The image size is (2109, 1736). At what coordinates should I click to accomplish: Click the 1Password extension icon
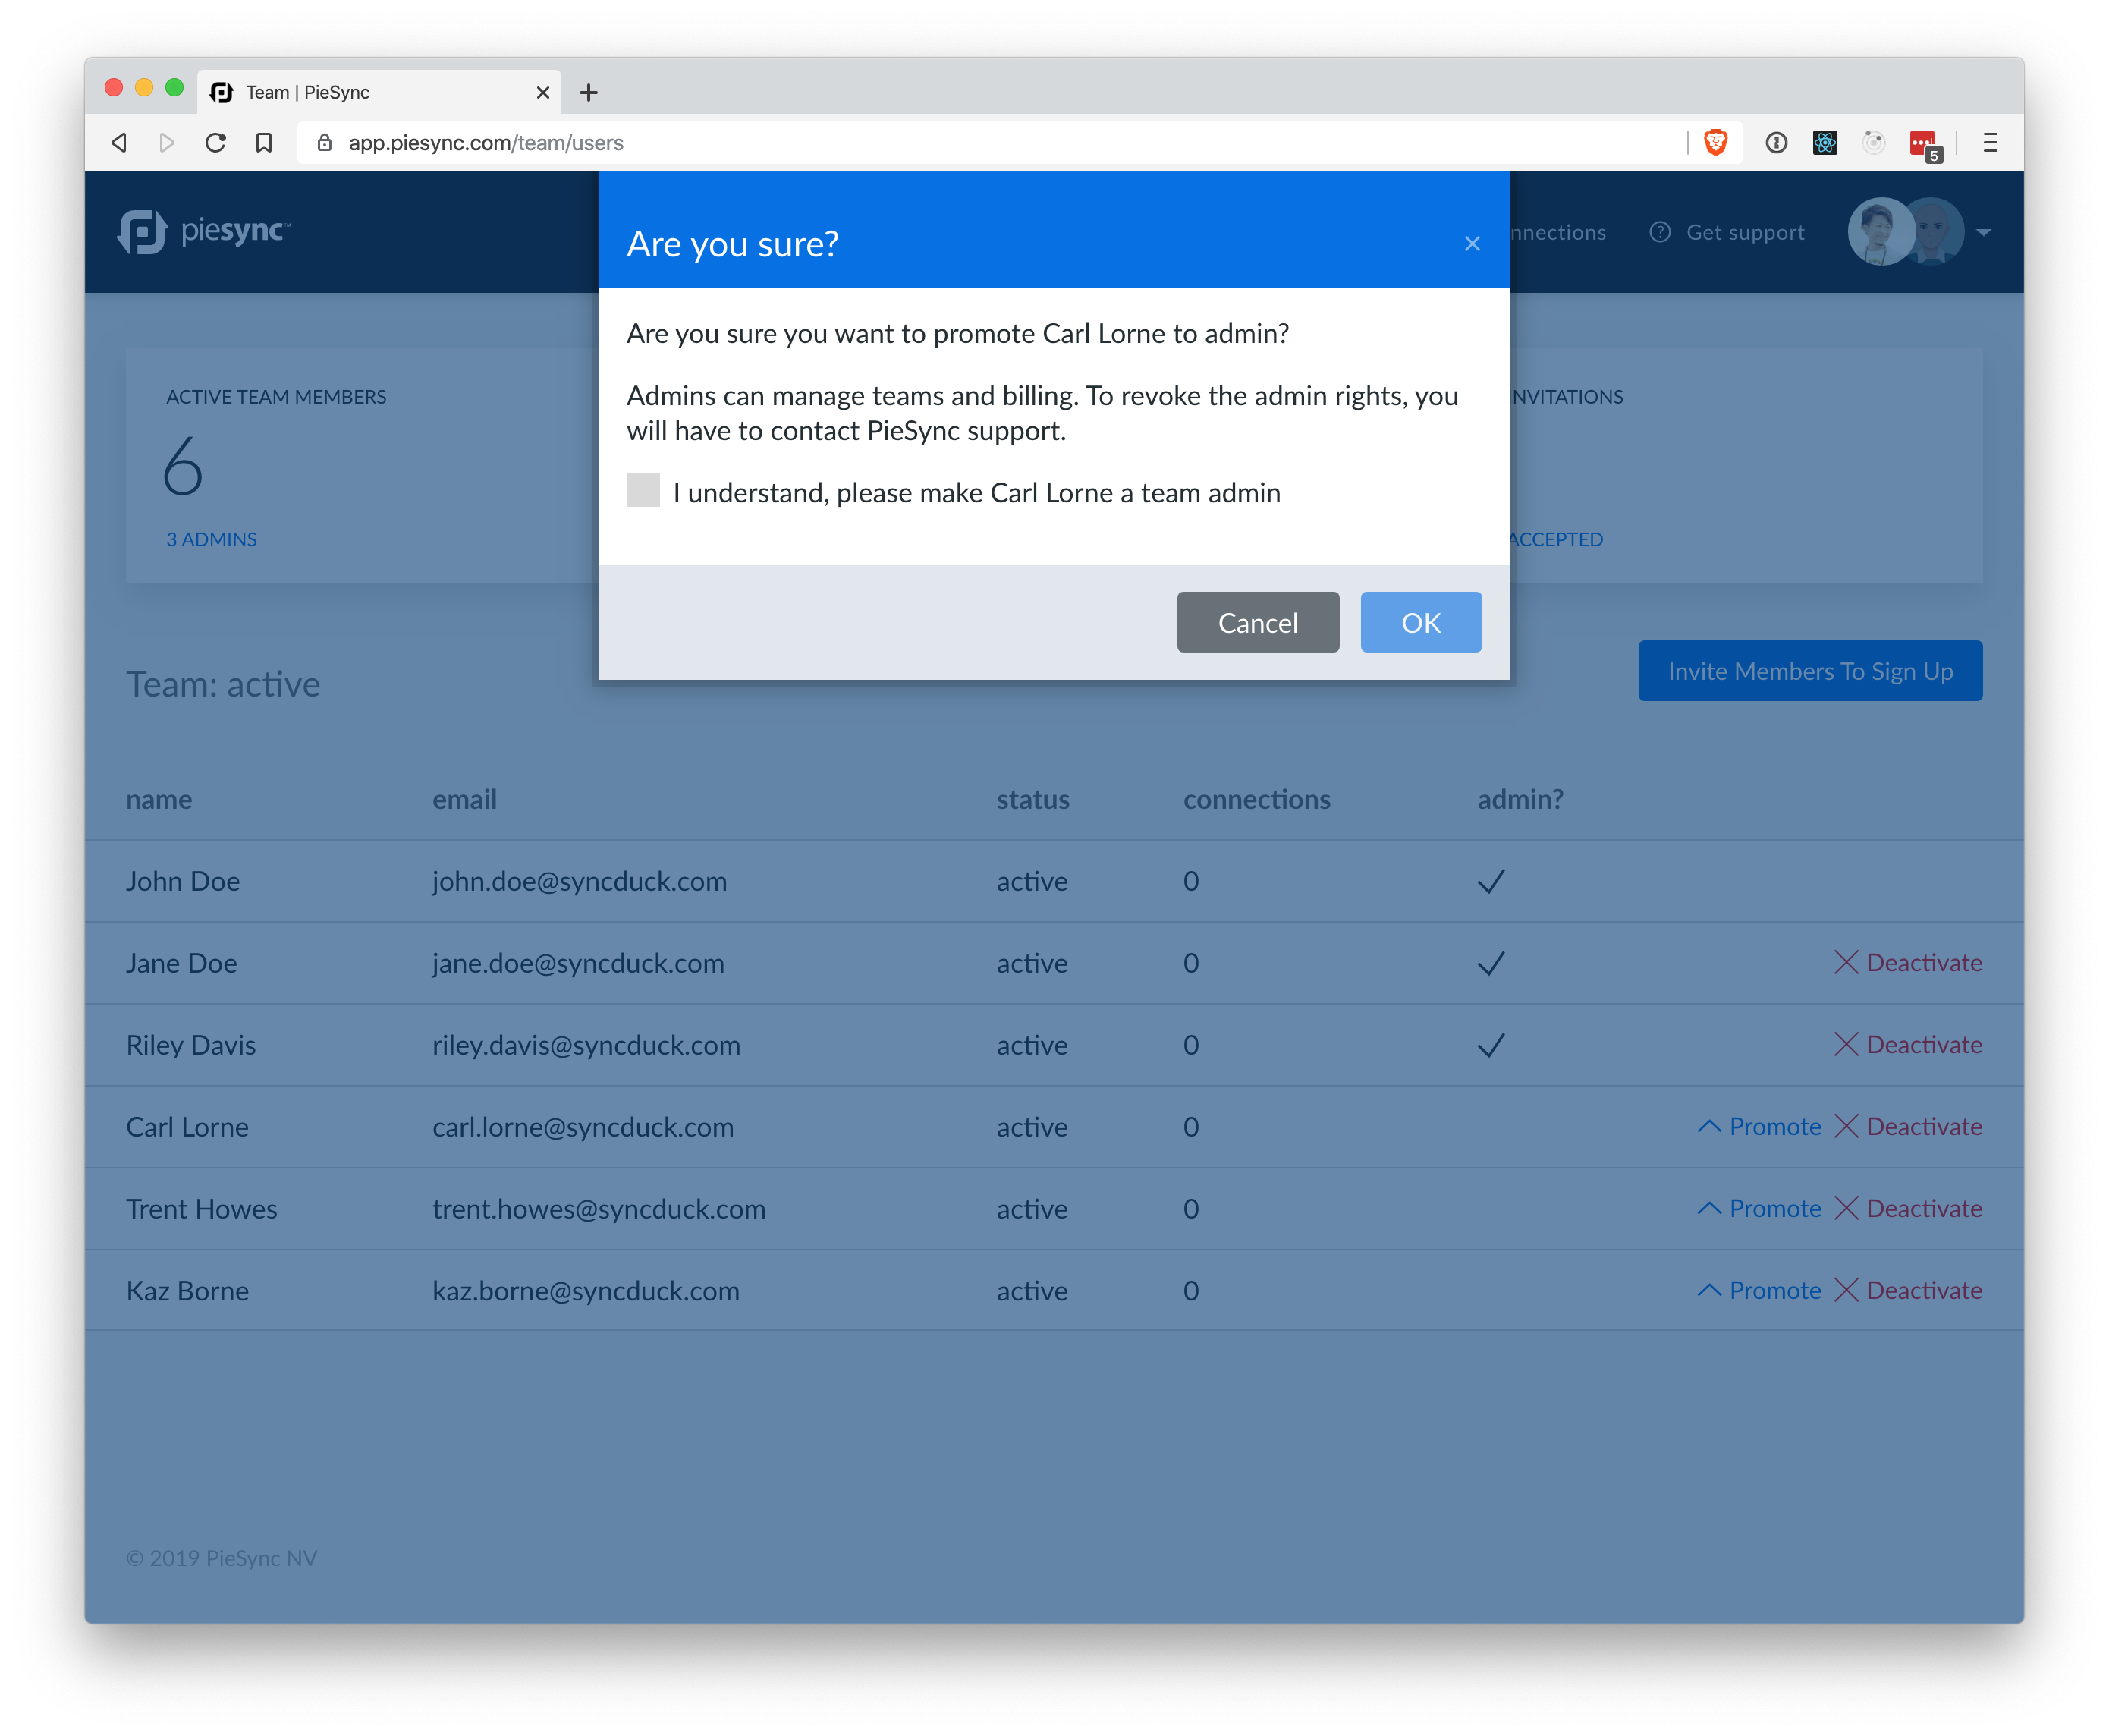click(x=1776, y=143)
